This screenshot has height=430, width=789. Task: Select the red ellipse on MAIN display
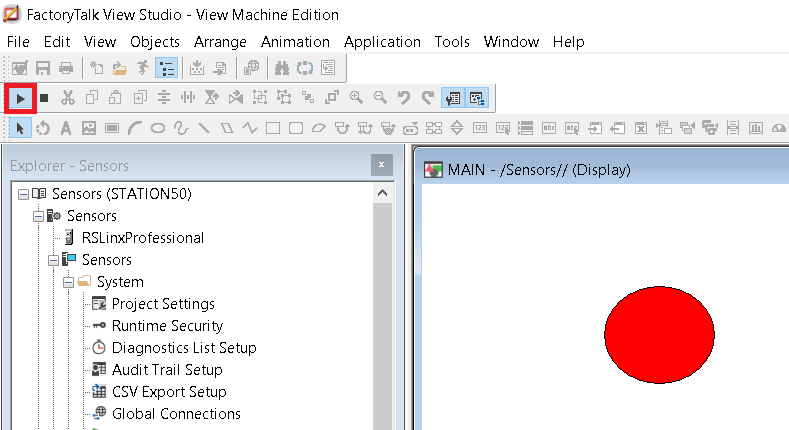tap(659, 335)
